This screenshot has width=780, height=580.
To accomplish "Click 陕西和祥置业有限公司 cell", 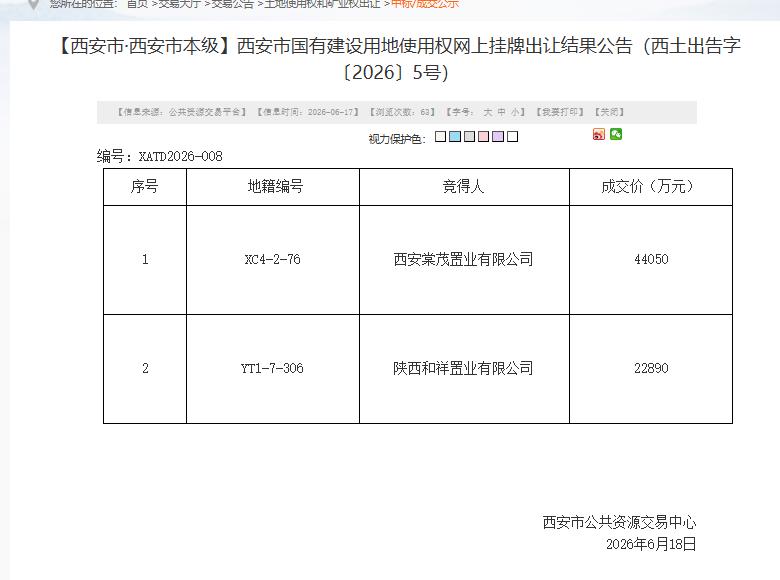I will point(463,368).
